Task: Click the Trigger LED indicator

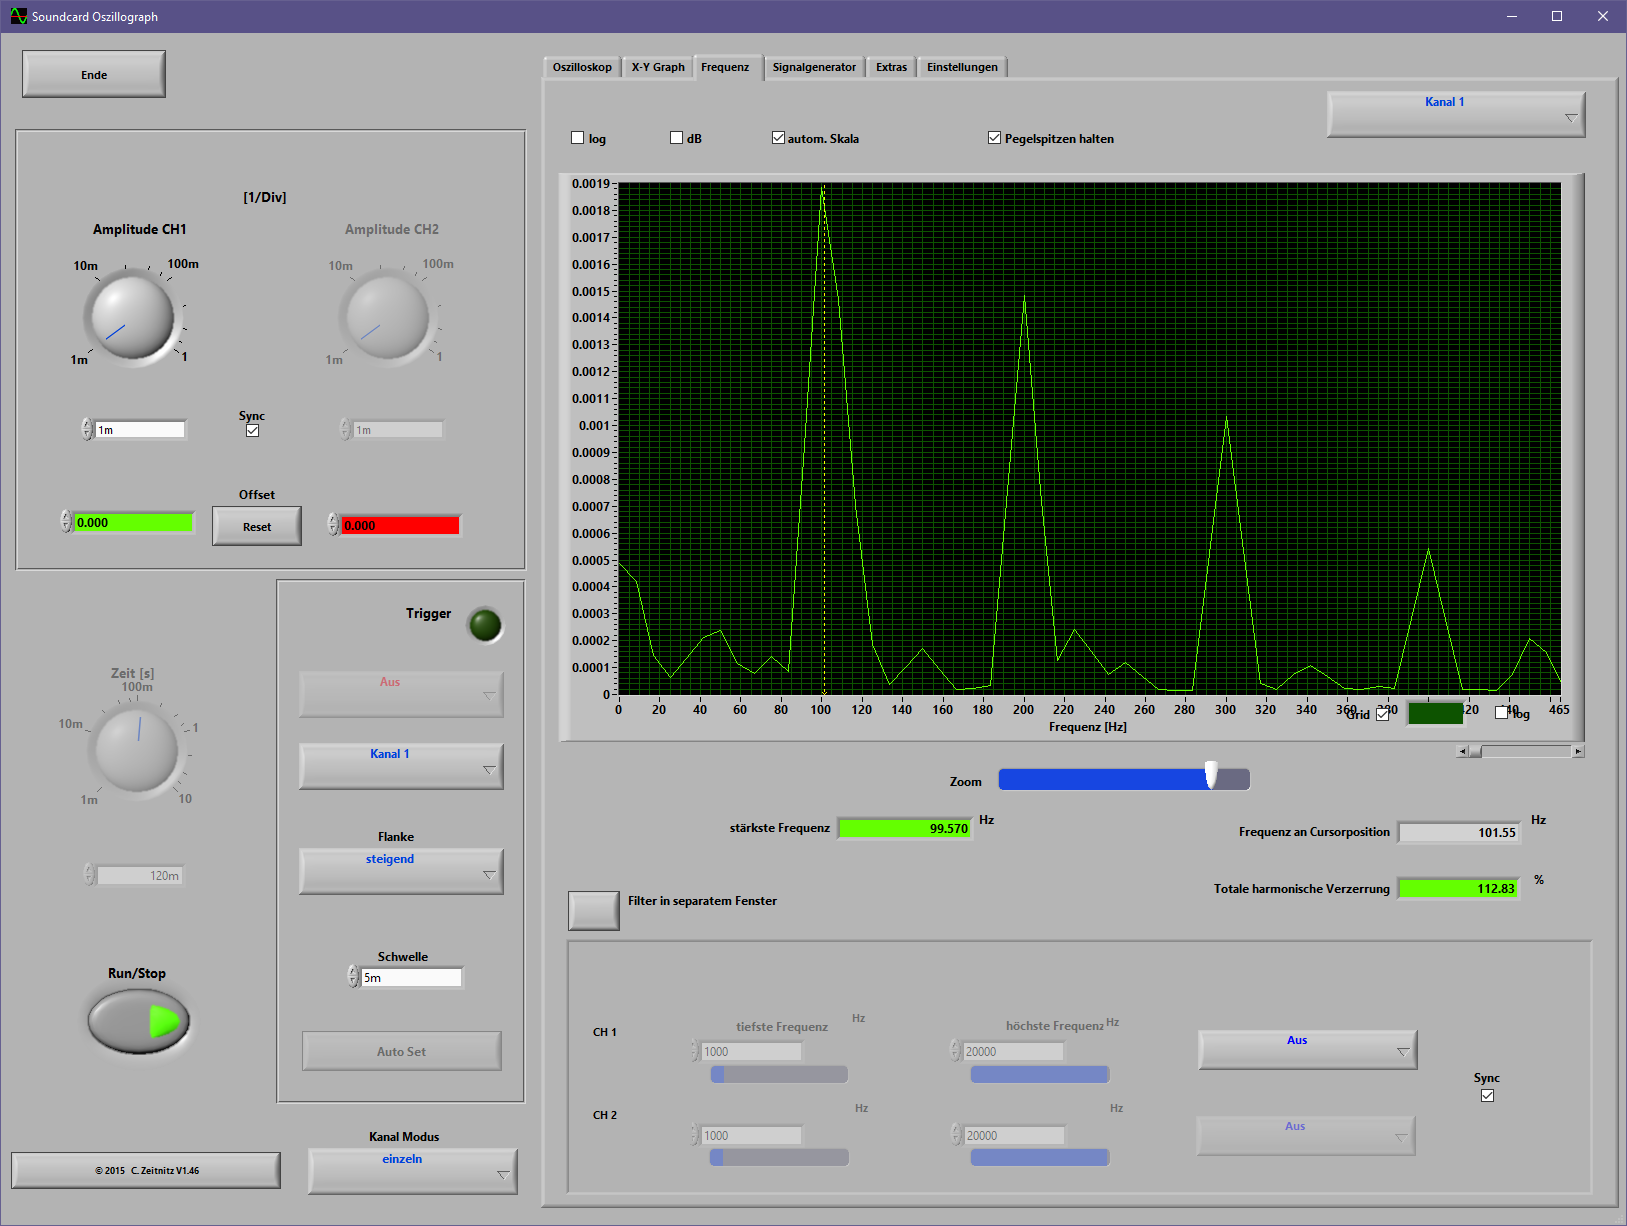Action: [485, 625]
